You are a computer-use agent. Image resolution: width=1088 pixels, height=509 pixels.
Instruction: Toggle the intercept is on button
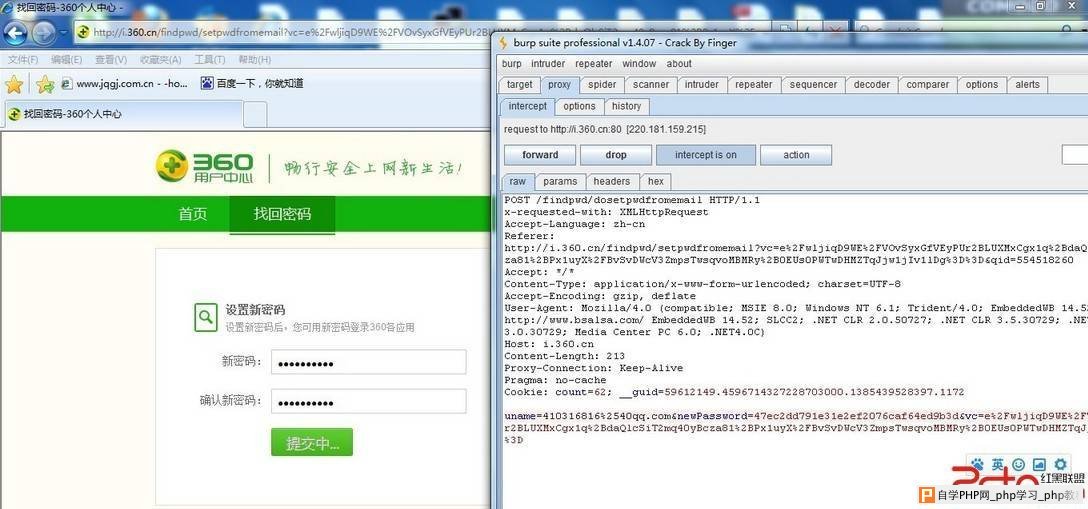click(x=706, y=155)
